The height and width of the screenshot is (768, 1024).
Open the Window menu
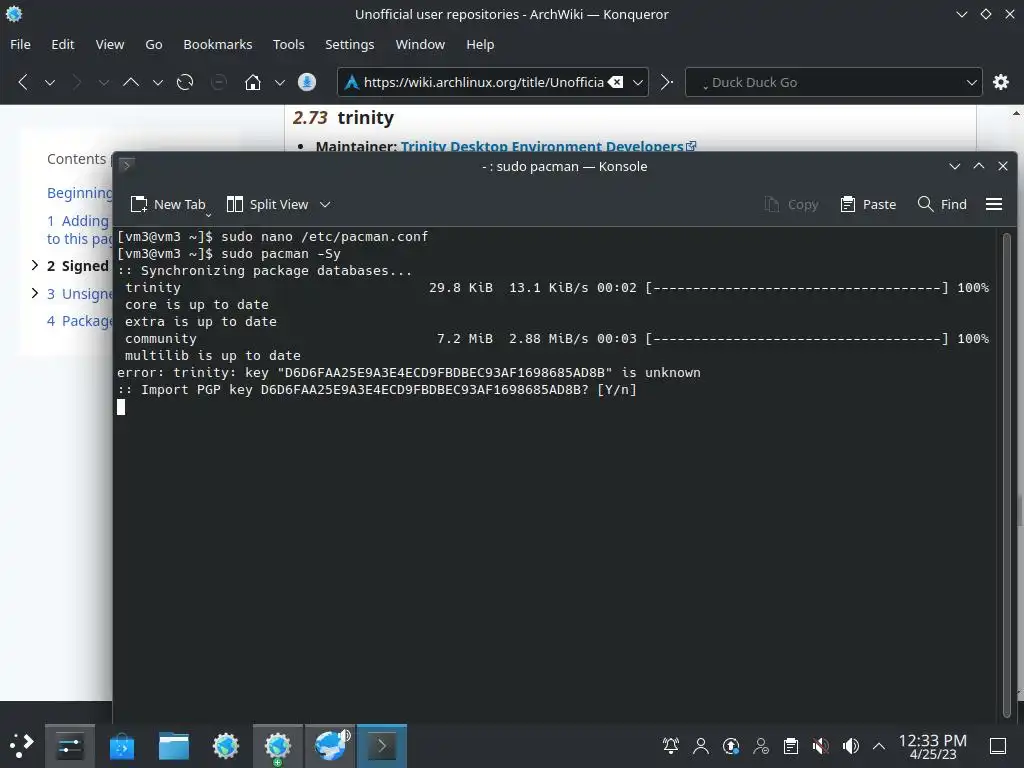click(420, 44)
